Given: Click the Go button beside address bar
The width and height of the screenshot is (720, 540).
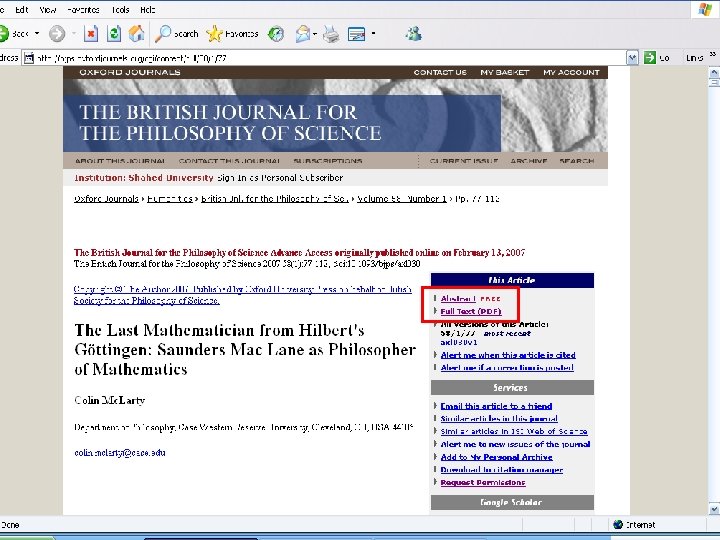Looking at the screenshot, I should (657, 58).
